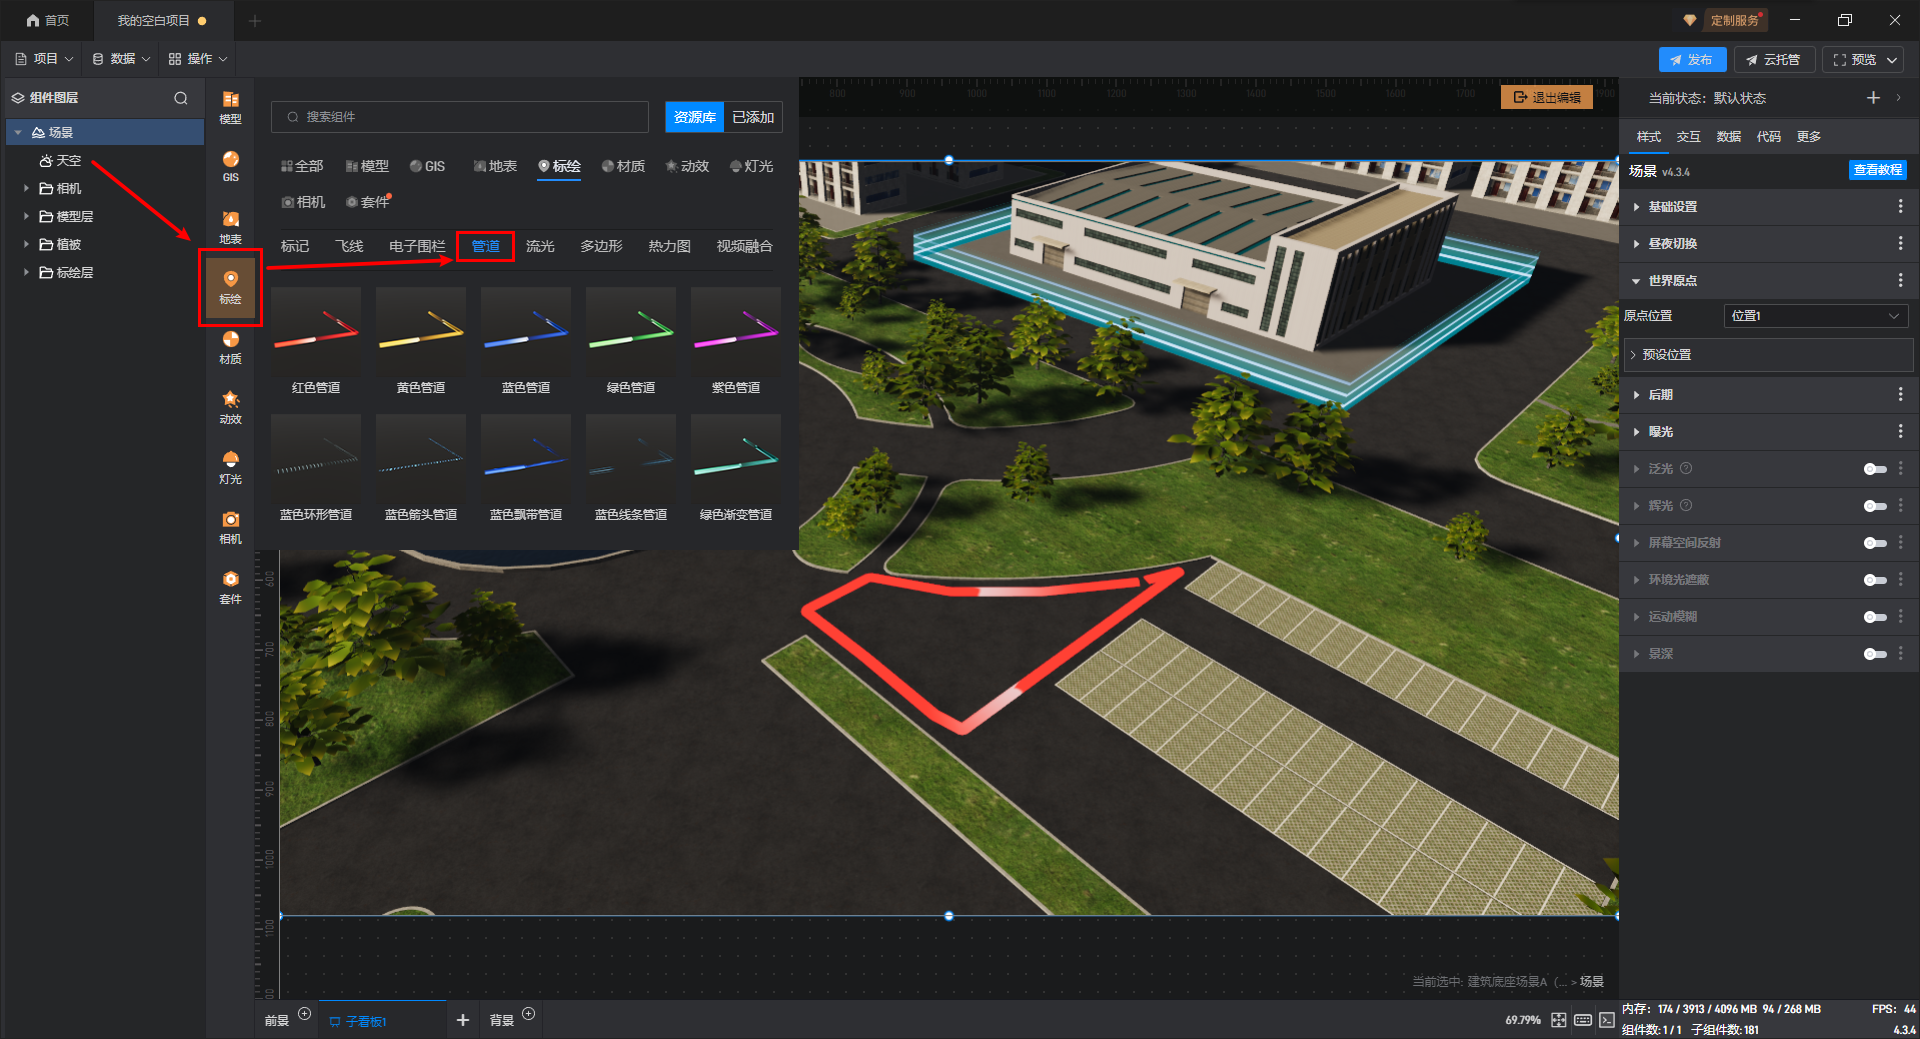Image resolution: width=1920 pixels, height=1039 pixels.
Task: Open the console icon in status bar
Action: (1607, 1020)
